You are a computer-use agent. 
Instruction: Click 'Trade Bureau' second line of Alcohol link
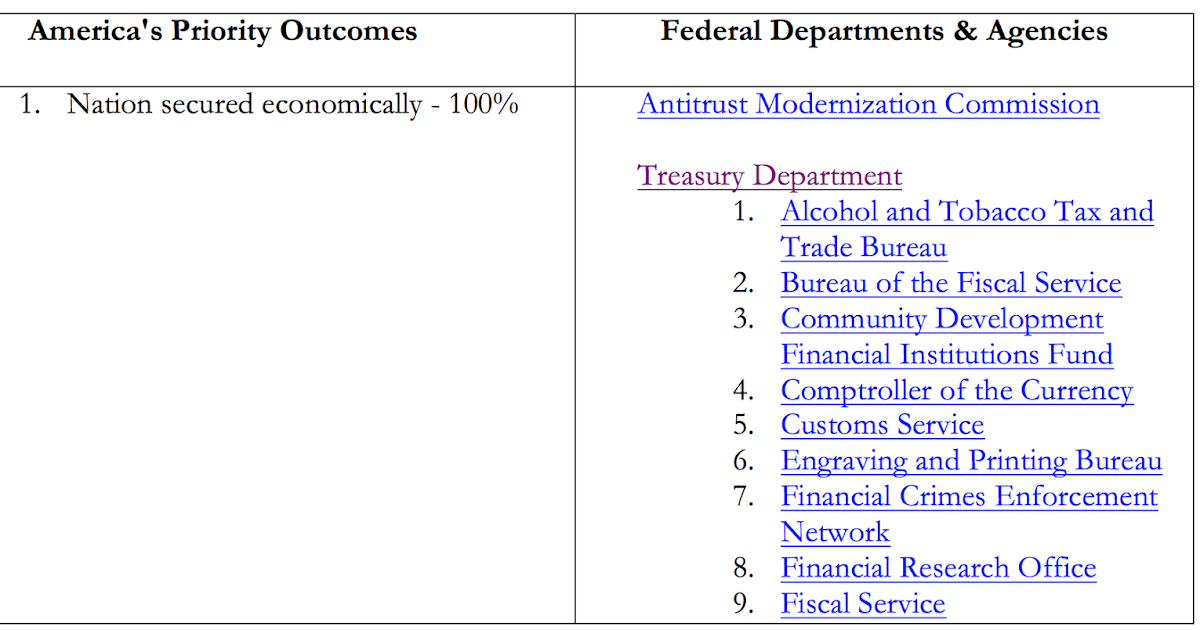[x=864, y=247]
